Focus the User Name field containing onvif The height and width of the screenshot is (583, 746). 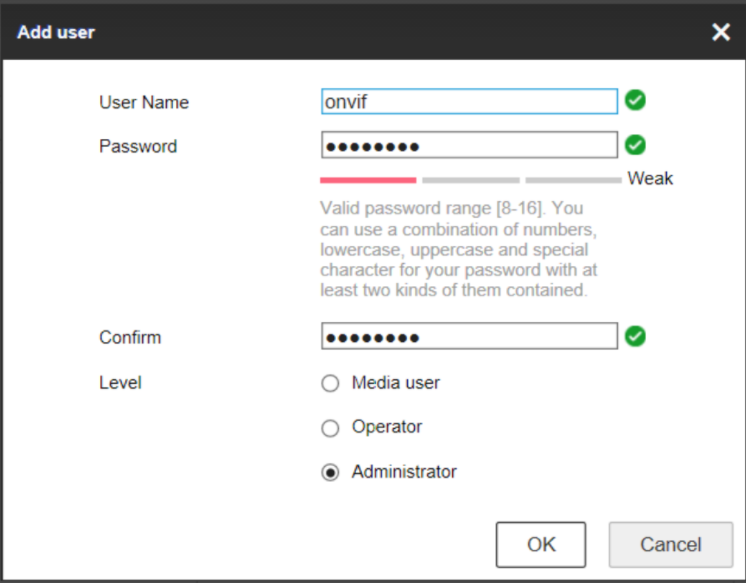click(x=468, y=102)
